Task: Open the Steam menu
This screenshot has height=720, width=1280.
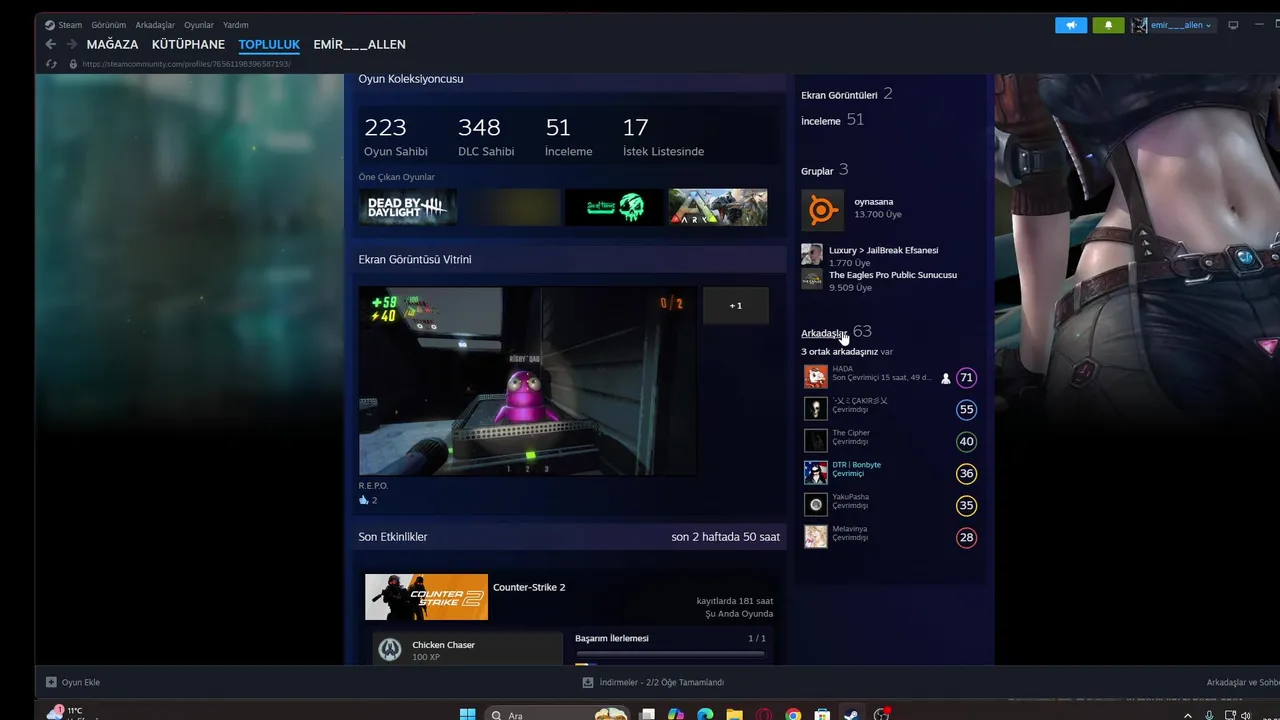Action: click(70, 25)
